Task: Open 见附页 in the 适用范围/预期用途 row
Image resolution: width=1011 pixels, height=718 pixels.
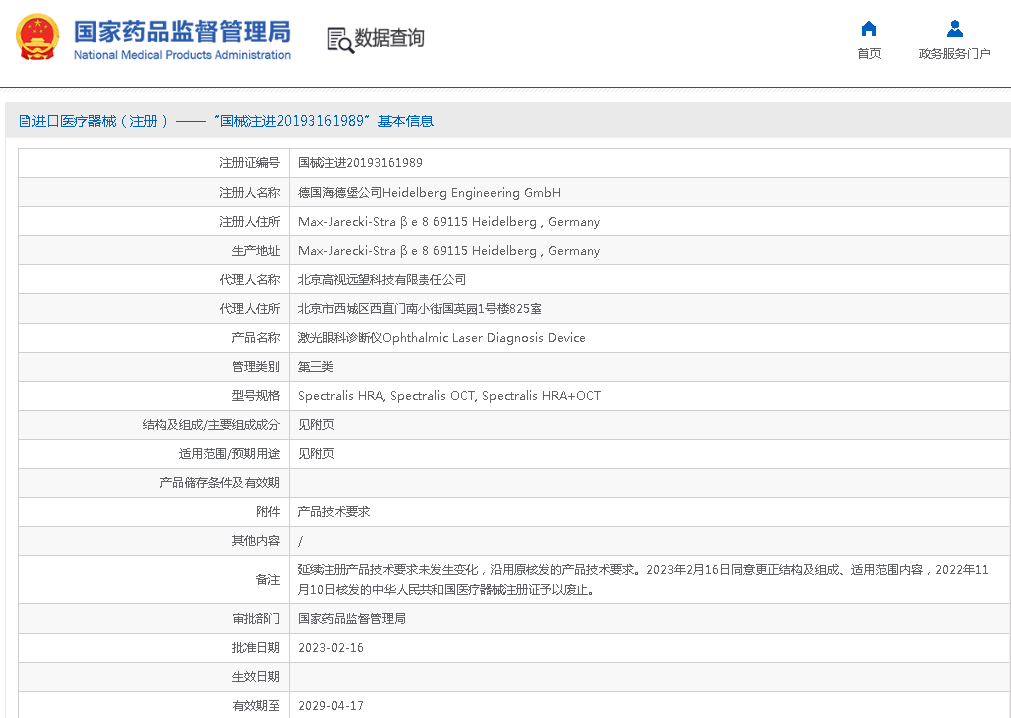Action: pos(316,454)
